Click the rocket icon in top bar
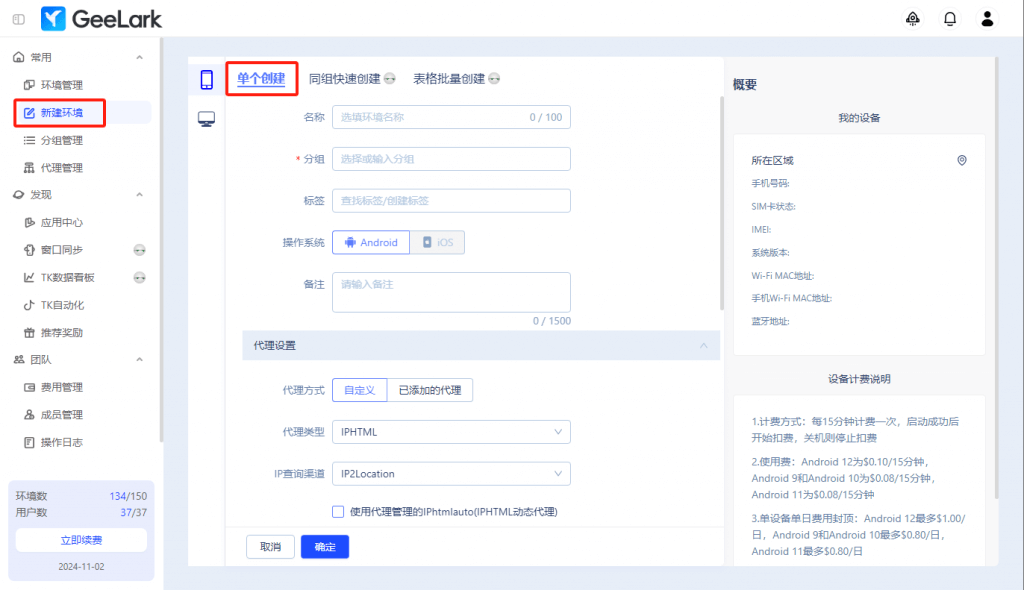1024x590 pixels. tap(912, 19)
